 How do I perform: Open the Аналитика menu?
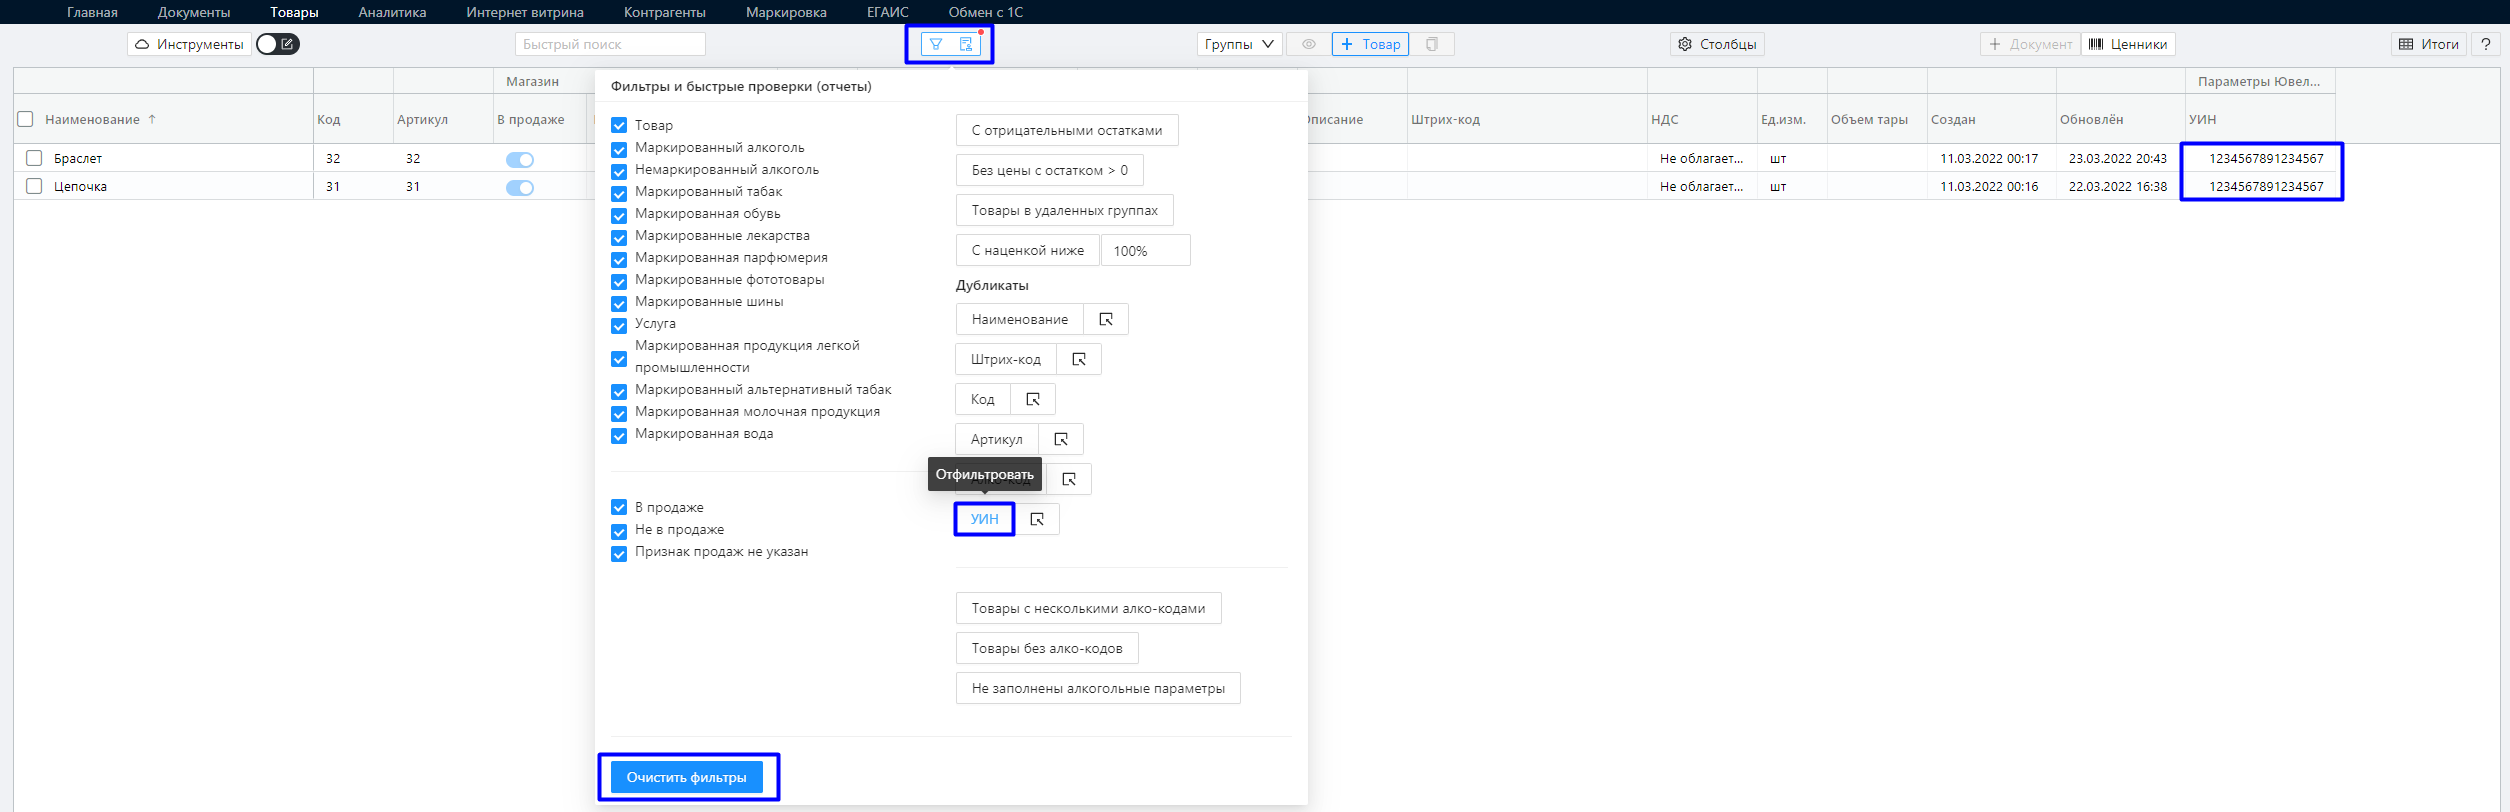(392, 12)
